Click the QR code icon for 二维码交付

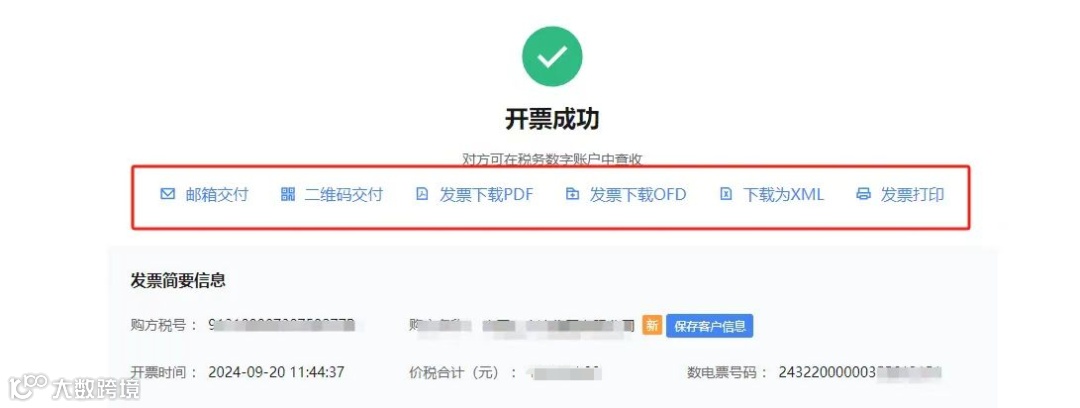pos(288,194)
